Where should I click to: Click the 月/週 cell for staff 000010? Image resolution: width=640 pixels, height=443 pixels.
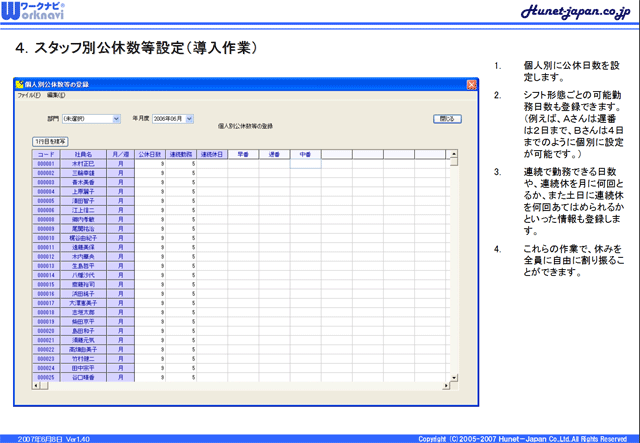click(x=120, y=239)
